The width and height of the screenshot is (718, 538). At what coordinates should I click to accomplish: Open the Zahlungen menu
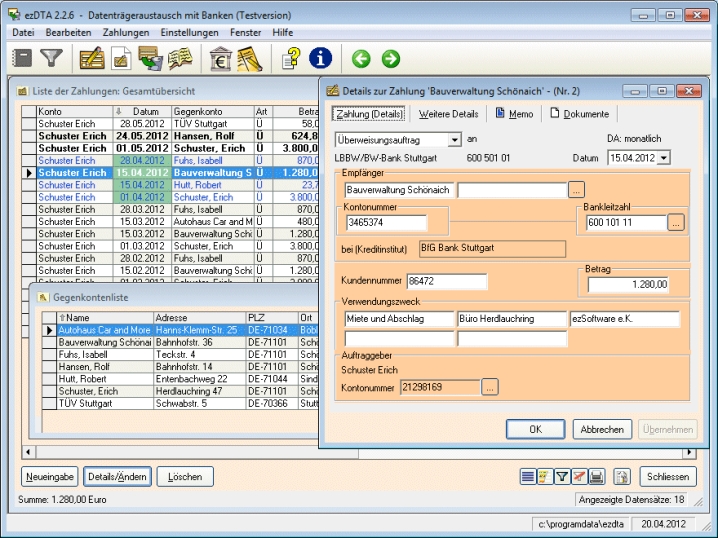pyautogui.click(x=125, y=32)
